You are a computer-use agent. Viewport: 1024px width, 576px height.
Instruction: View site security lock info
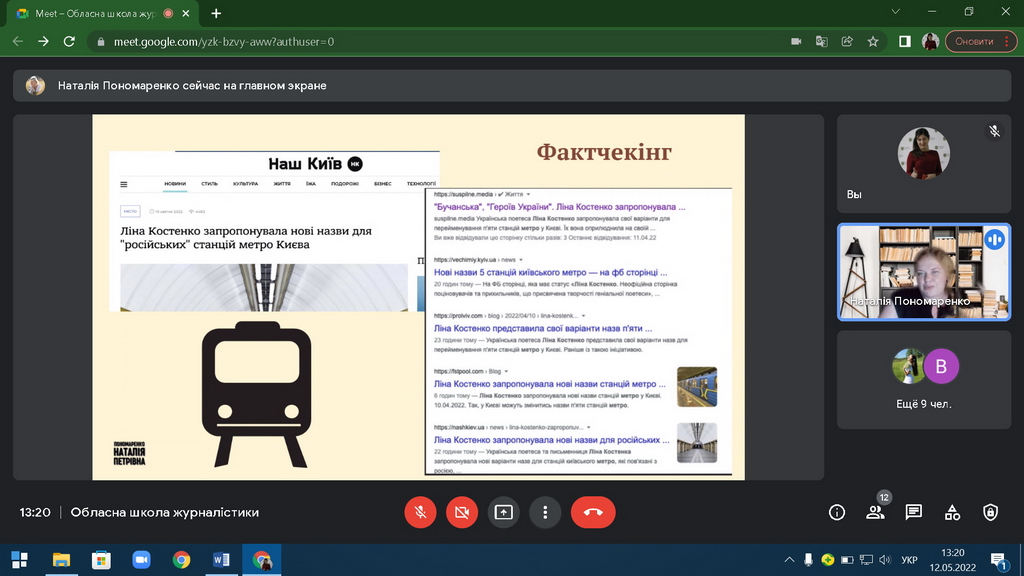tap(101, 42)
